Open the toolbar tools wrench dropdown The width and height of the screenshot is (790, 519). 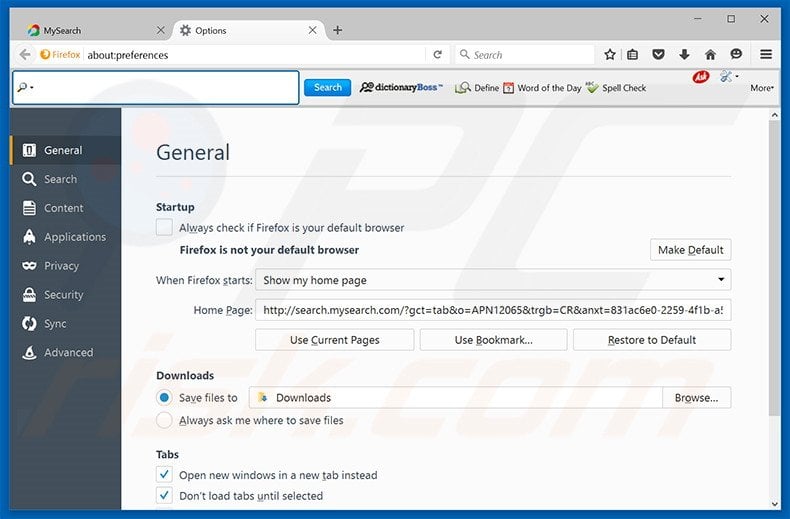(729, 77)
